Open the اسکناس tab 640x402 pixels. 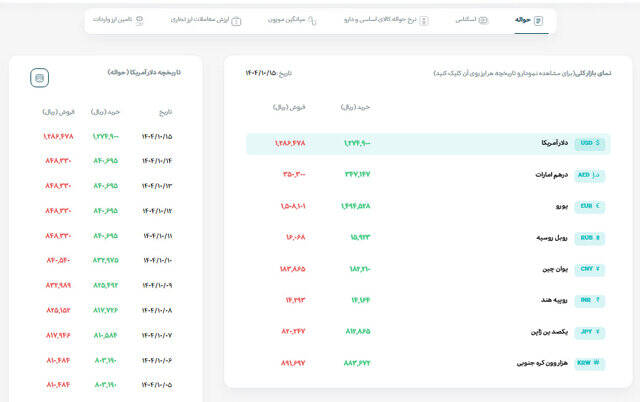pyautogui.click(x=471, y=20)
